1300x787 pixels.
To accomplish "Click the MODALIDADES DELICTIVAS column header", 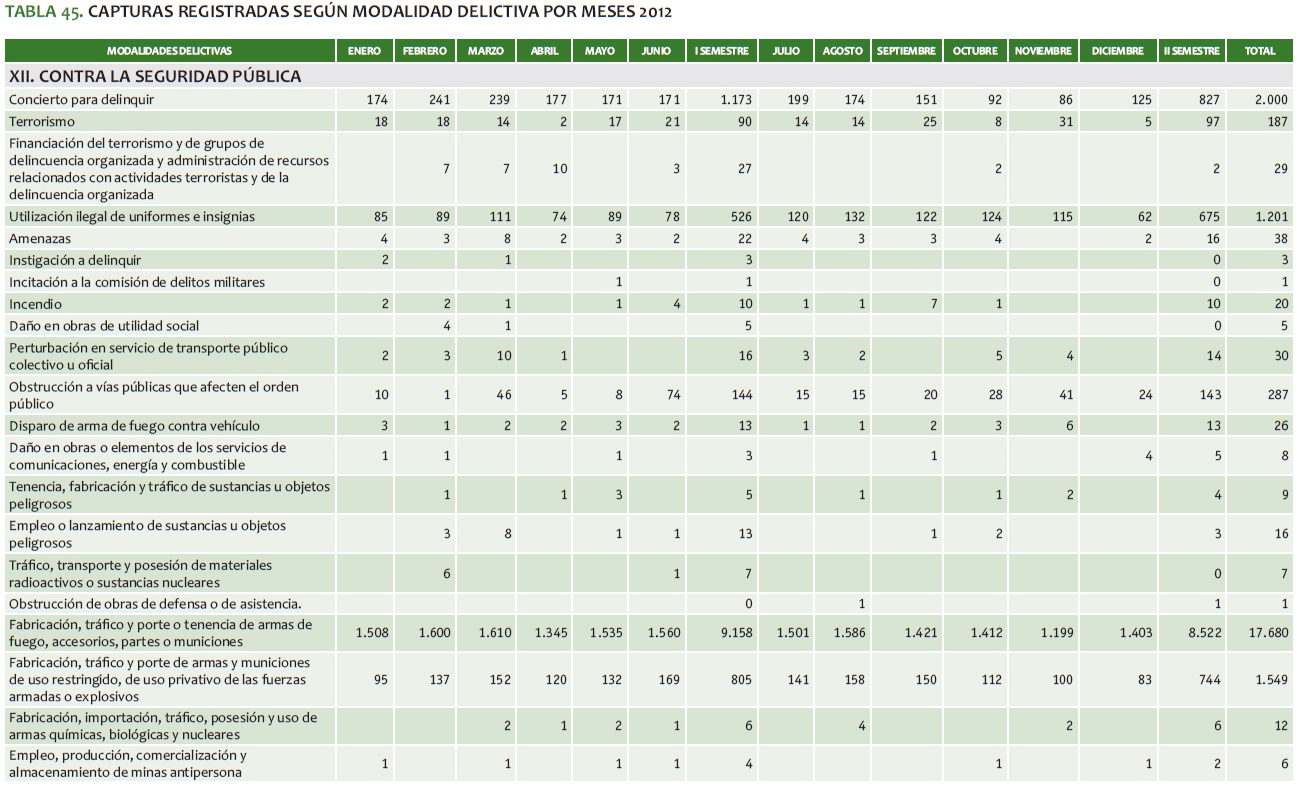I will [x=169, y=51].
